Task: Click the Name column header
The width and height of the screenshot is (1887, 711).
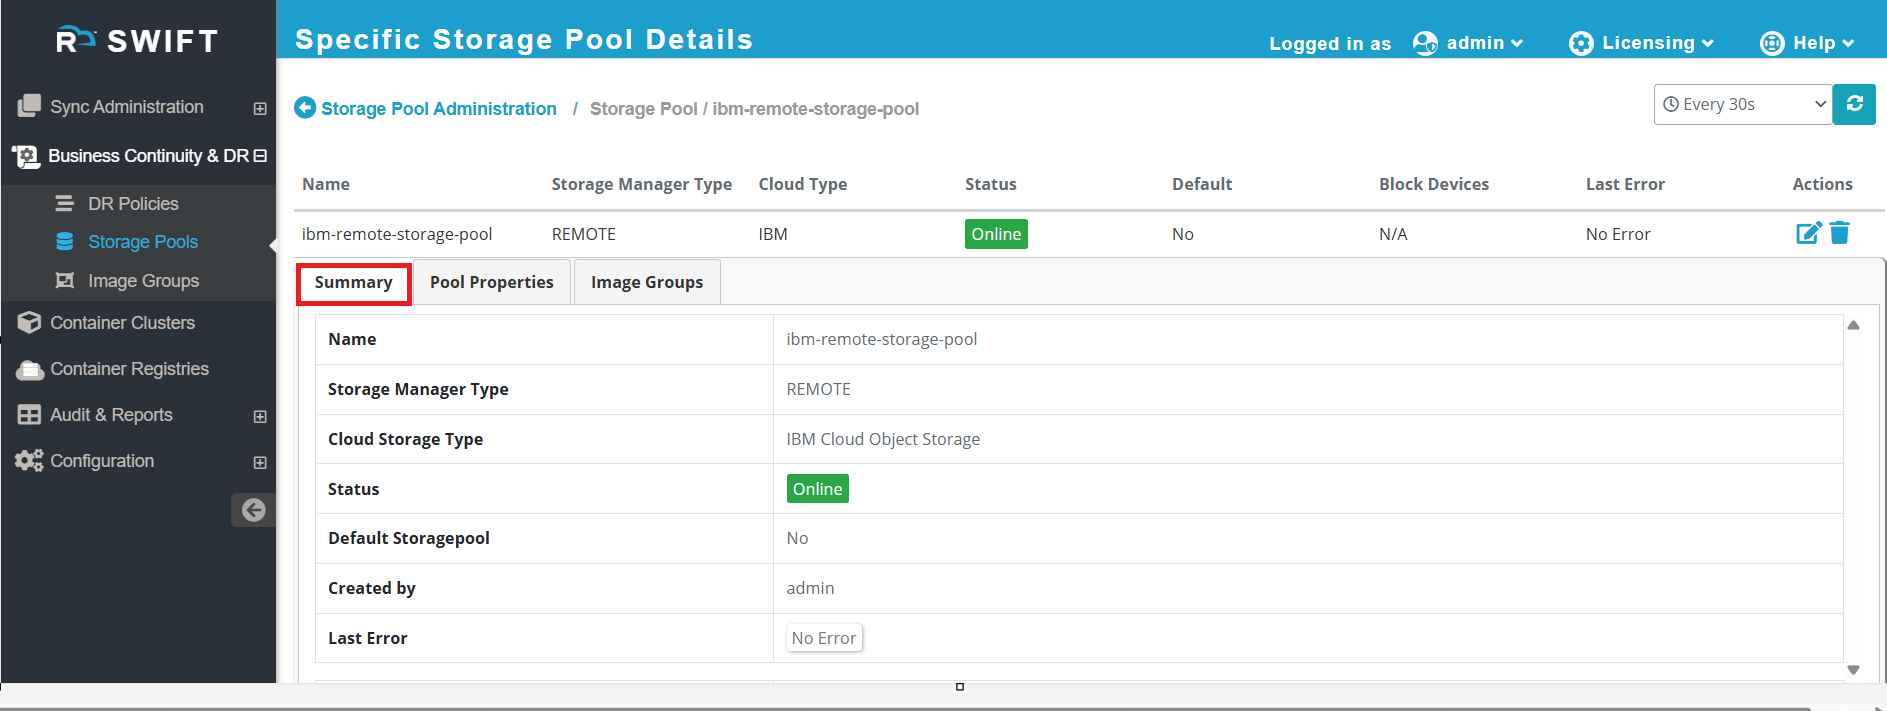Action: pos(326,184)
